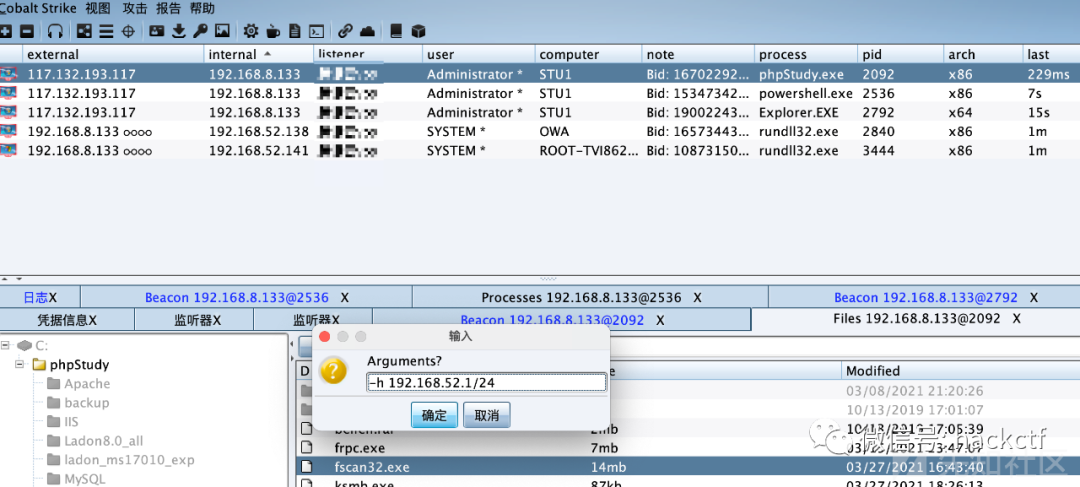Select the ladon_ms17010_exp folder in tree

[121, 460]
